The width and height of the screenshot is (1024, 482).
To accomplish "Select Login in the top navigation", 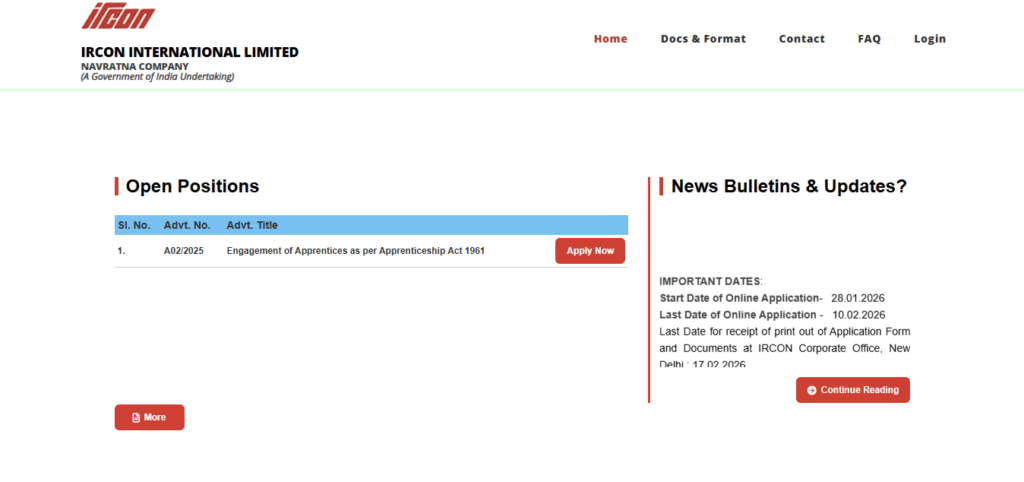I will [929, 39].
